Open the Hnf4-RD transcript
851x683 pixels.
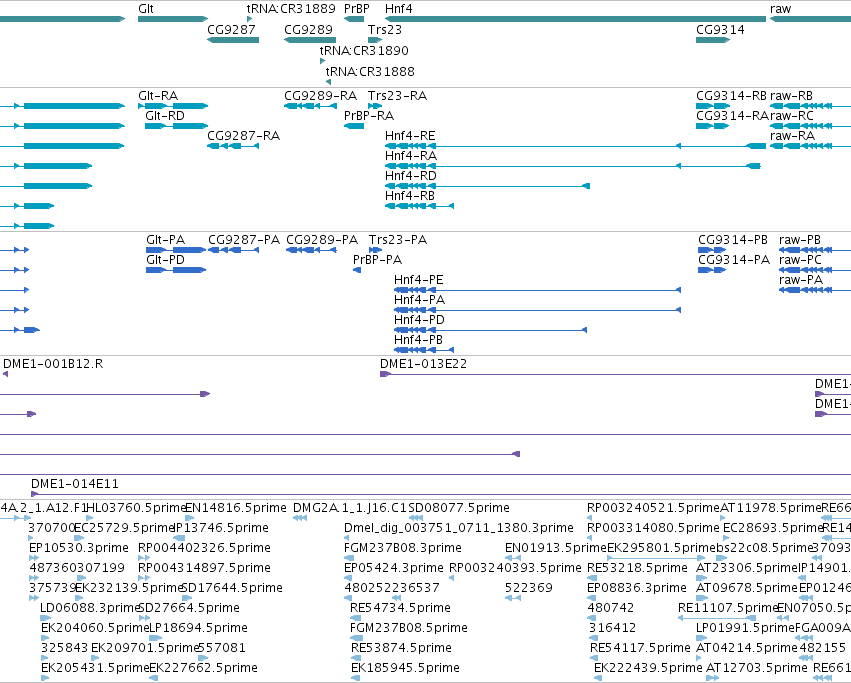(x=487, y=186)
